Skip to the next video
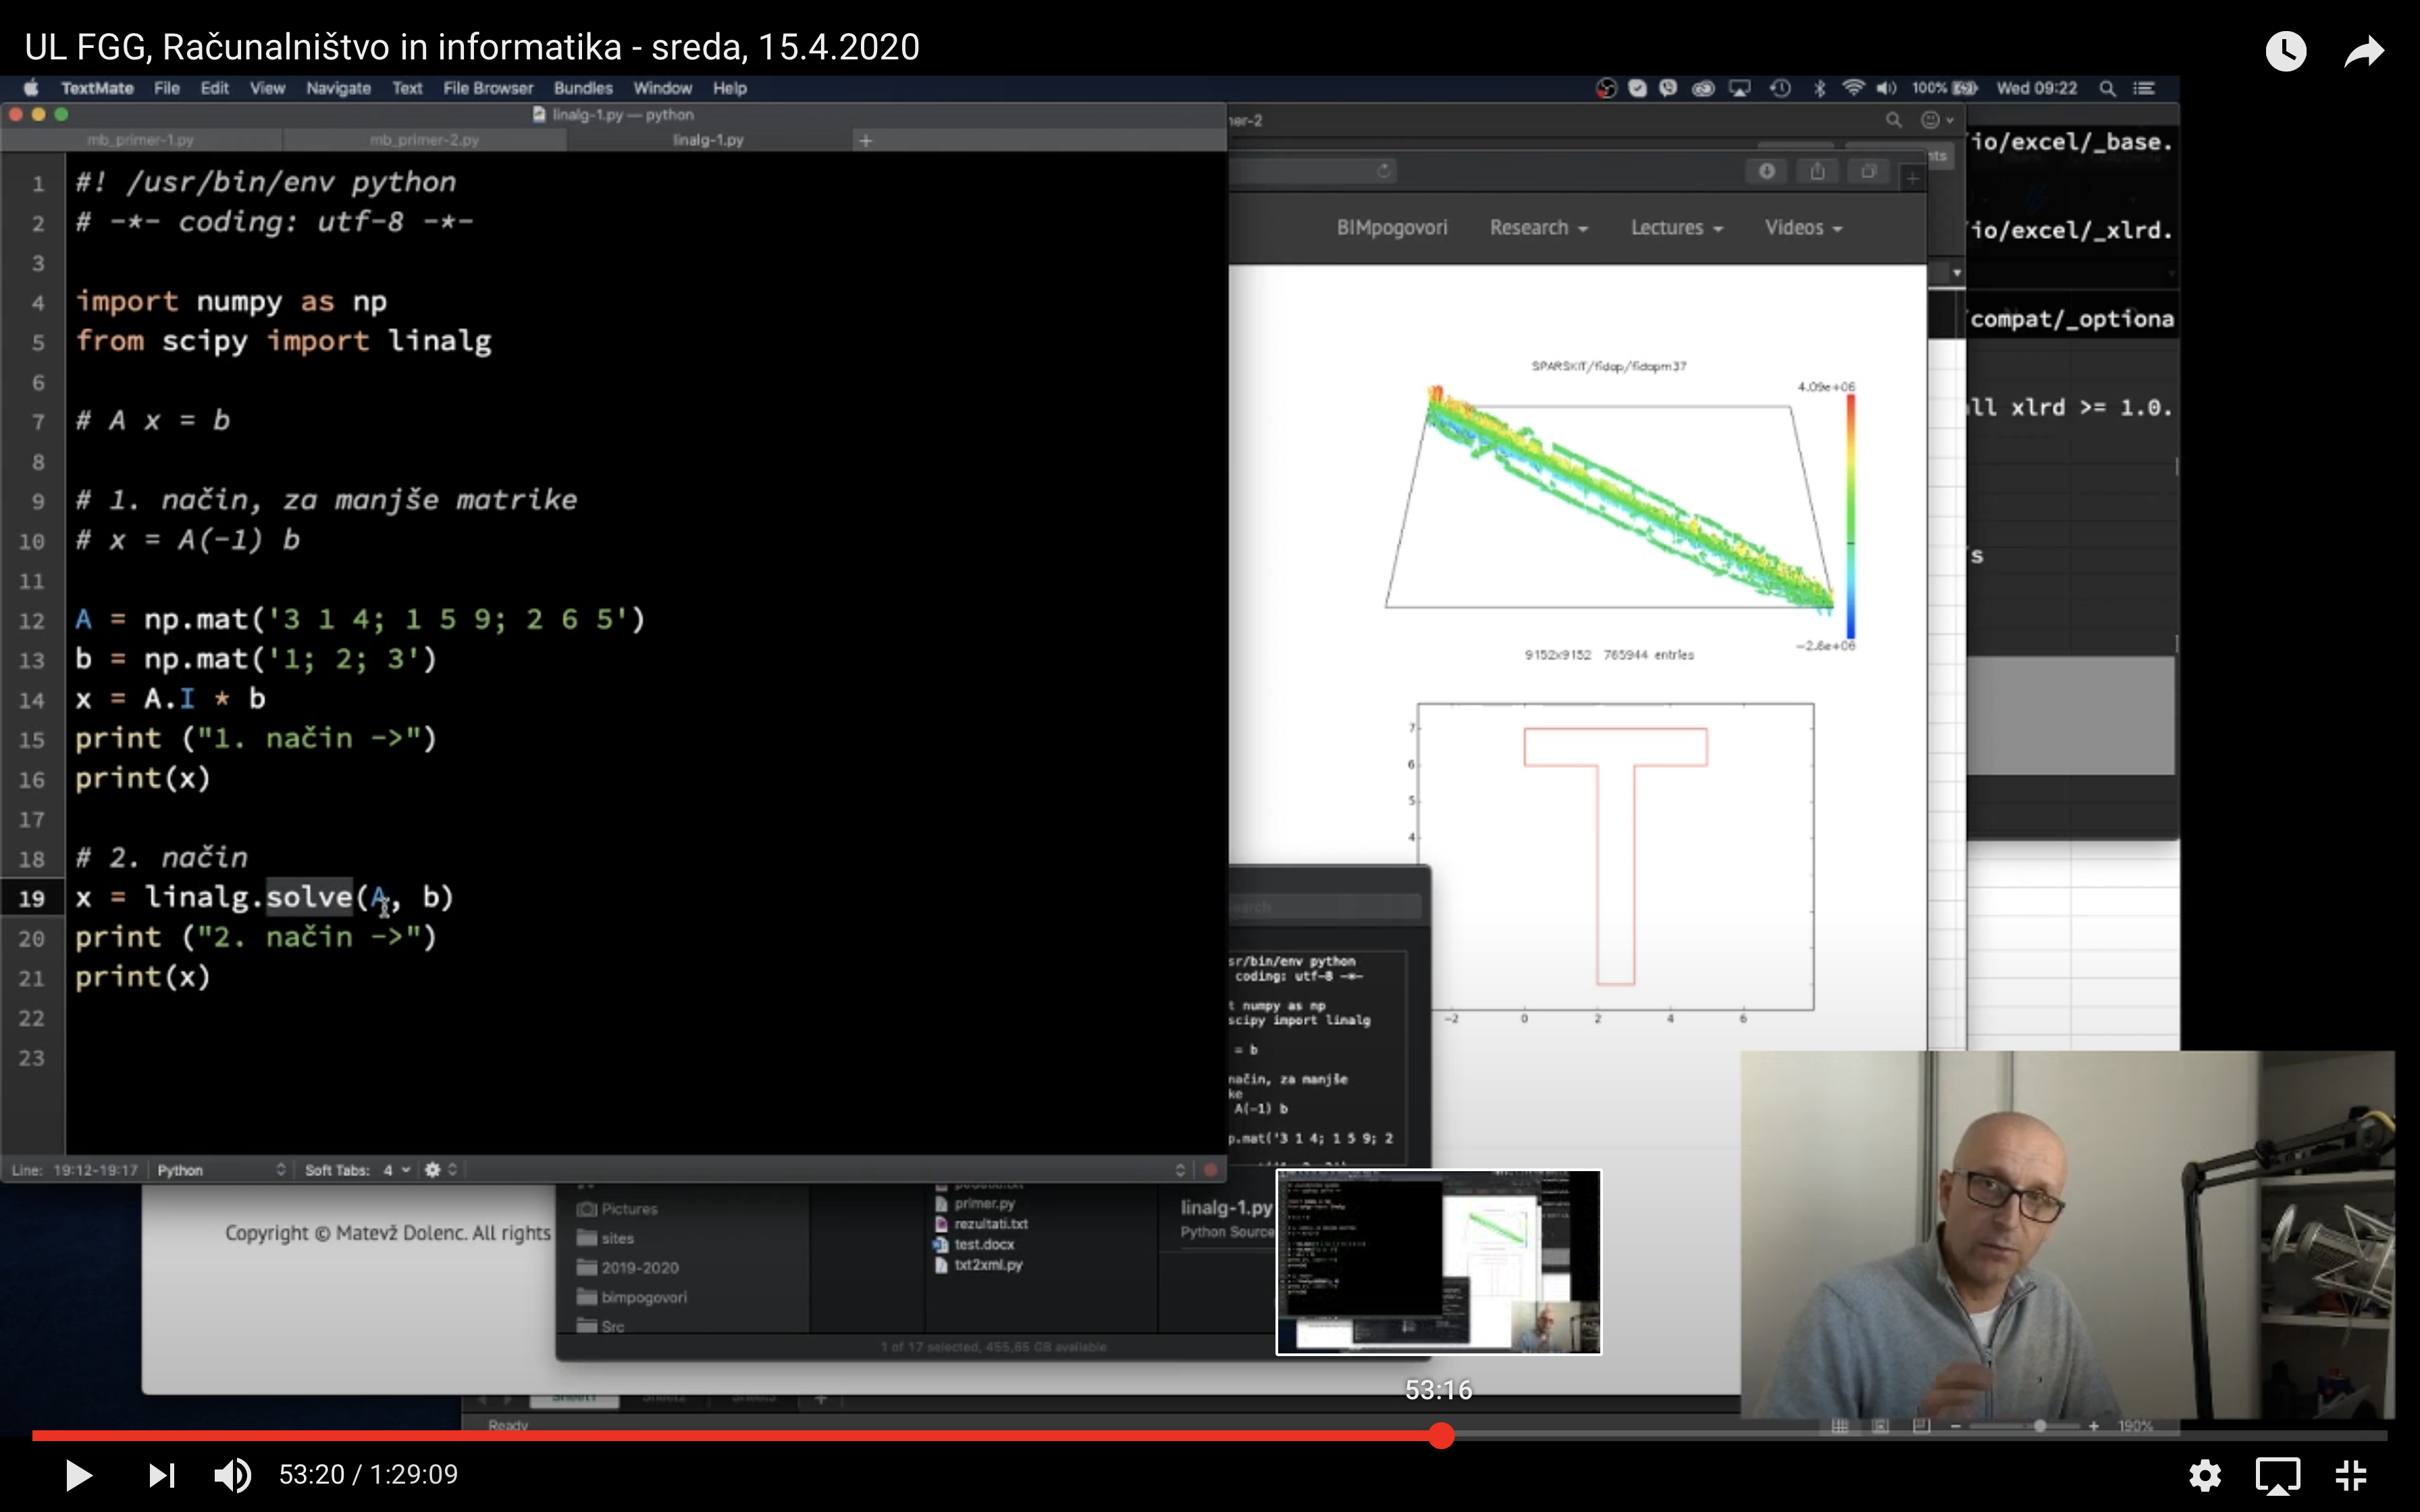This screenshot has height=1512, width=2420. (162, 1475)
